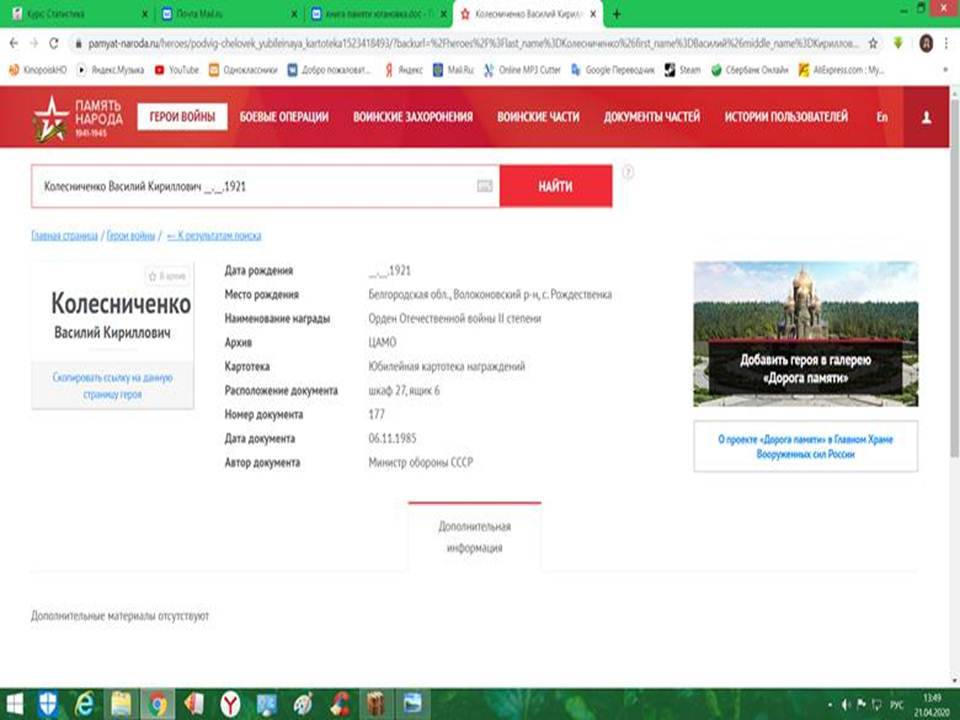Open the virtual keyboard icon in search field

(x=484, y=186)
